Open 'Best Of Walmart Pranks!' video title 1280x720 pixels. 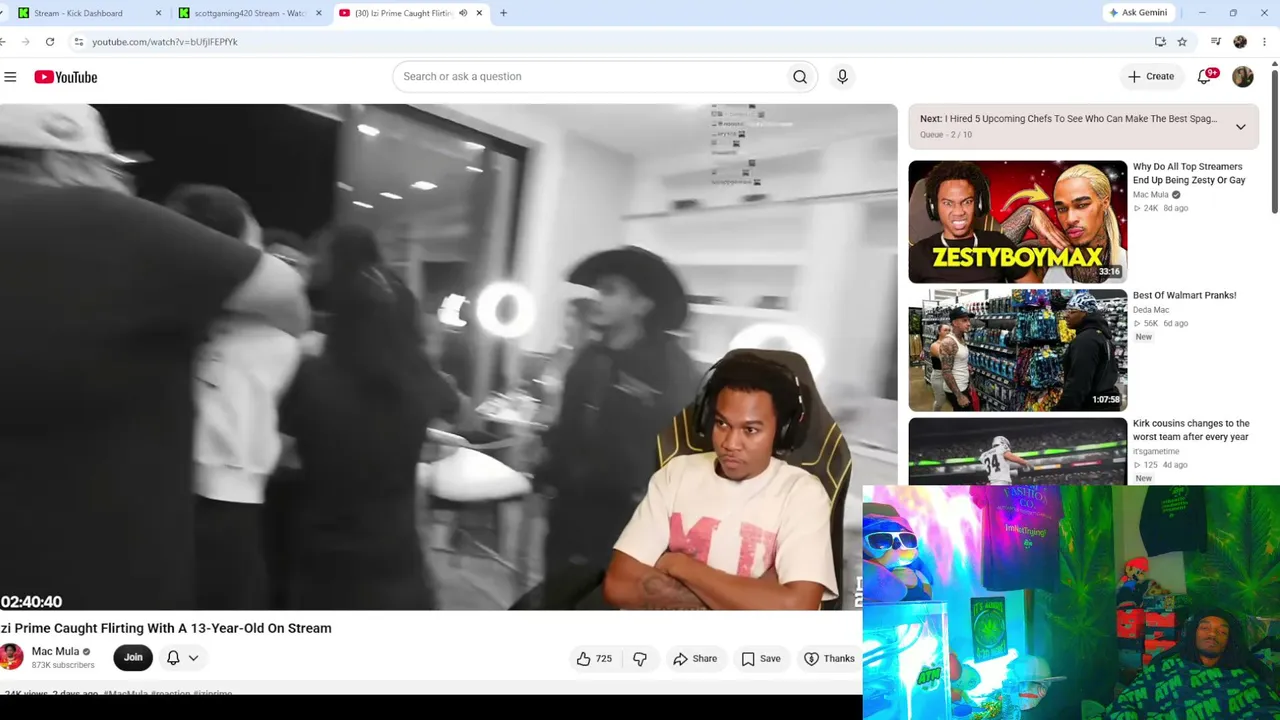(x=1184, y=295)
